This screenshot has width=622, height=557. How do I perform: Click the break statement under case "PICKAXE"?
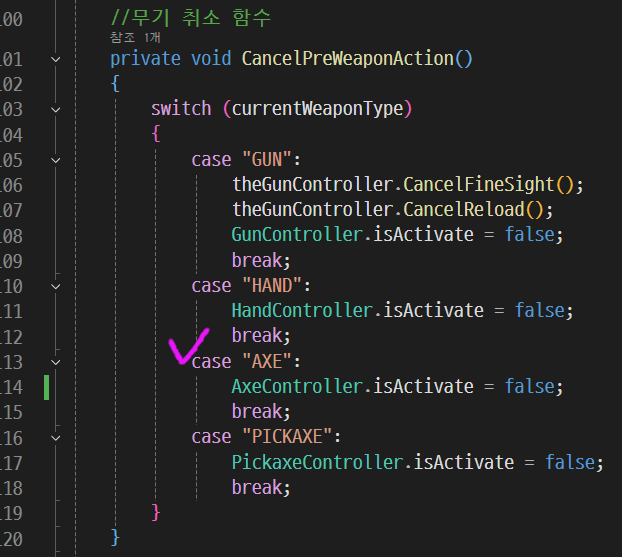[261, 487]
